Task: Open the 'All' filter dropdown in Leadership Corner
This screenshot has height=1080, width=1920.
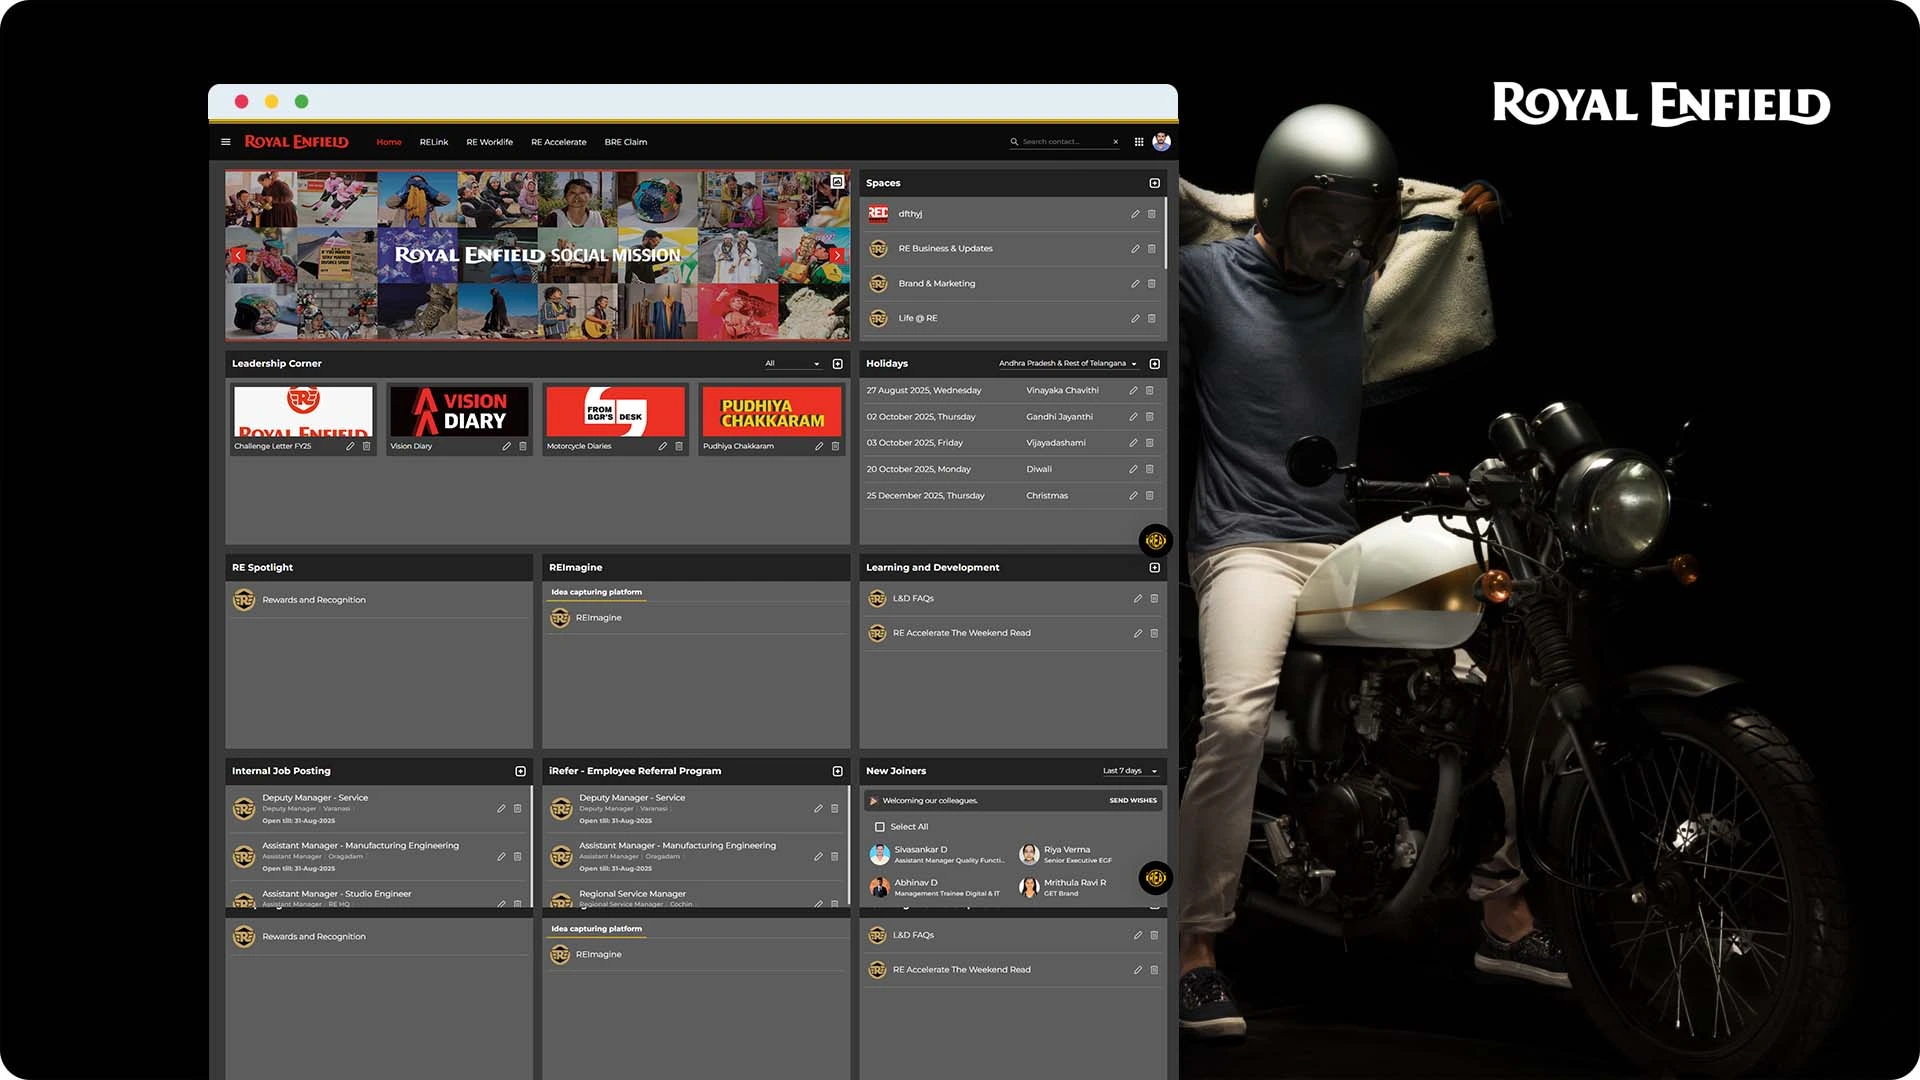Action: coord(792,363)
